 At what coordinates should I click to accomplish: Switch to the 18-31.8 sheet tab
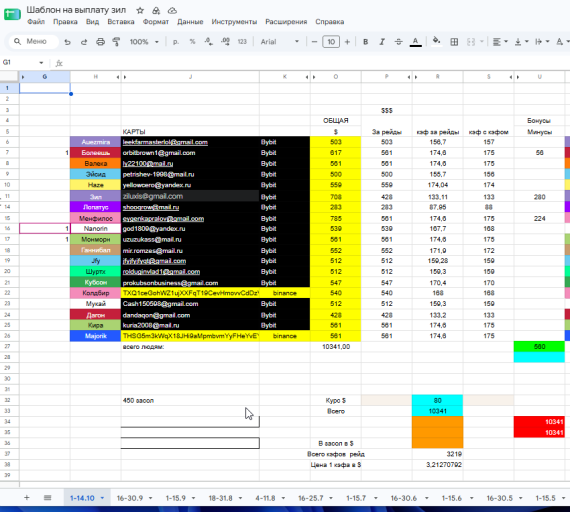pos(220,498)
